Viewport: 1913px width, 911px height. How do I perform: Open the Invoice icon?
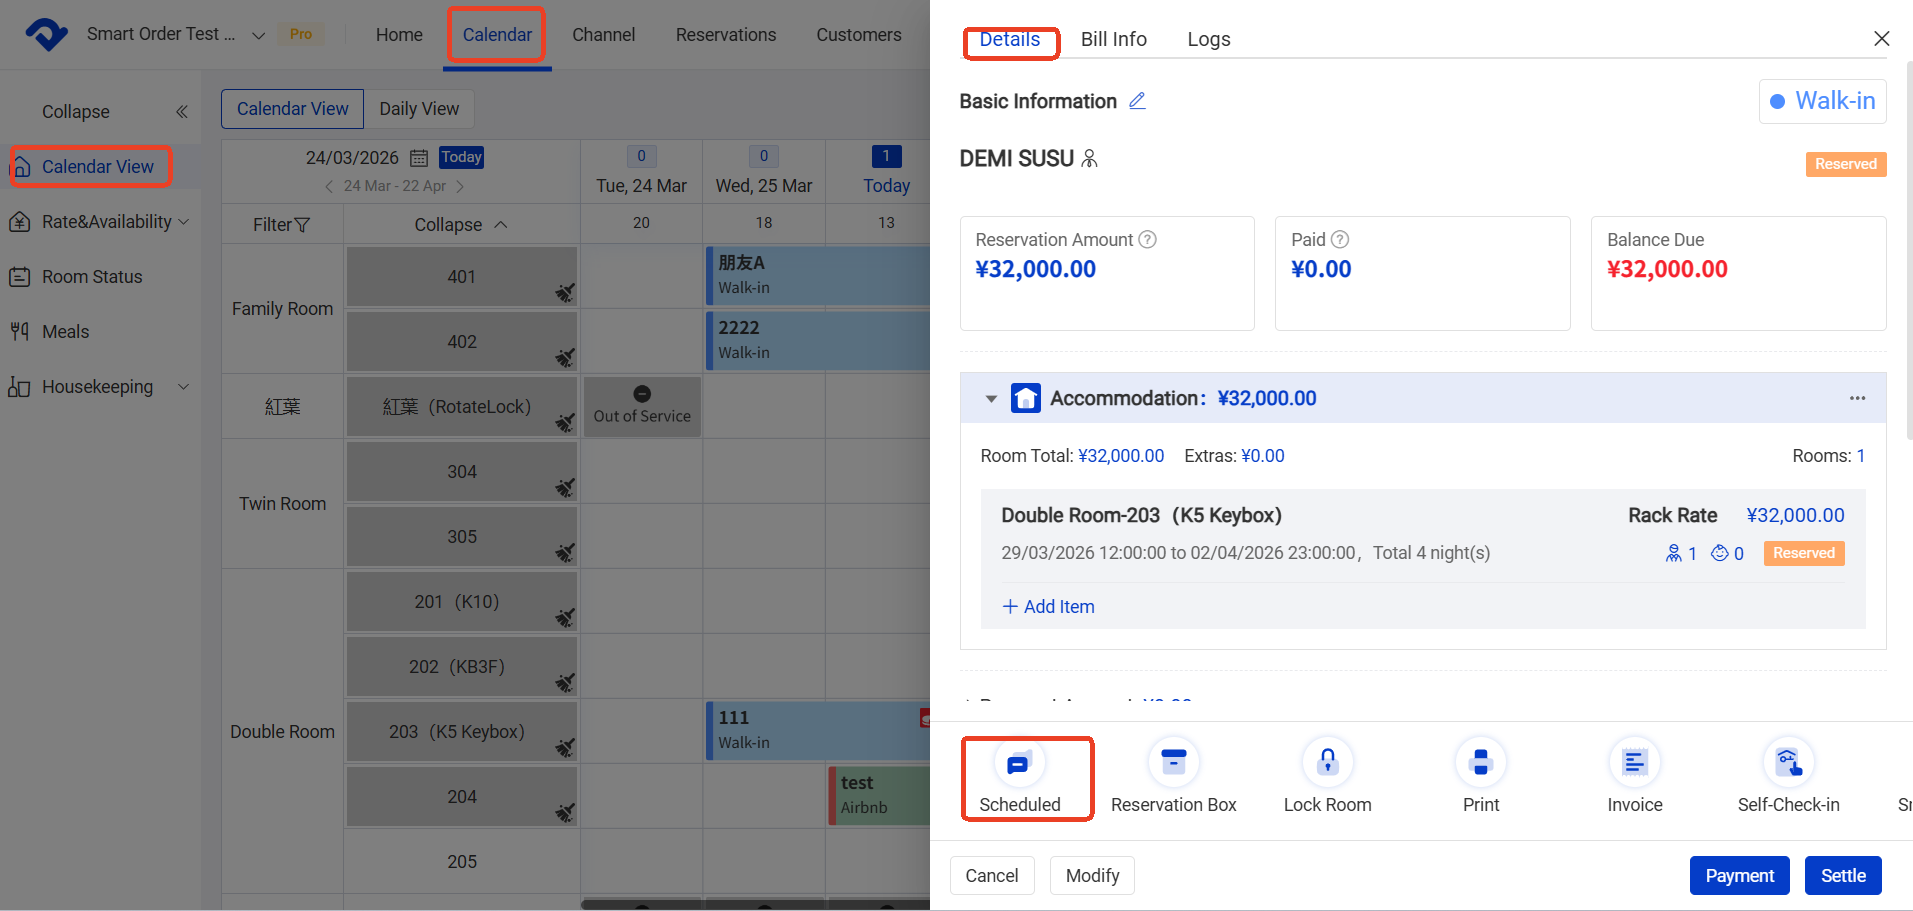pos(1634,764)
